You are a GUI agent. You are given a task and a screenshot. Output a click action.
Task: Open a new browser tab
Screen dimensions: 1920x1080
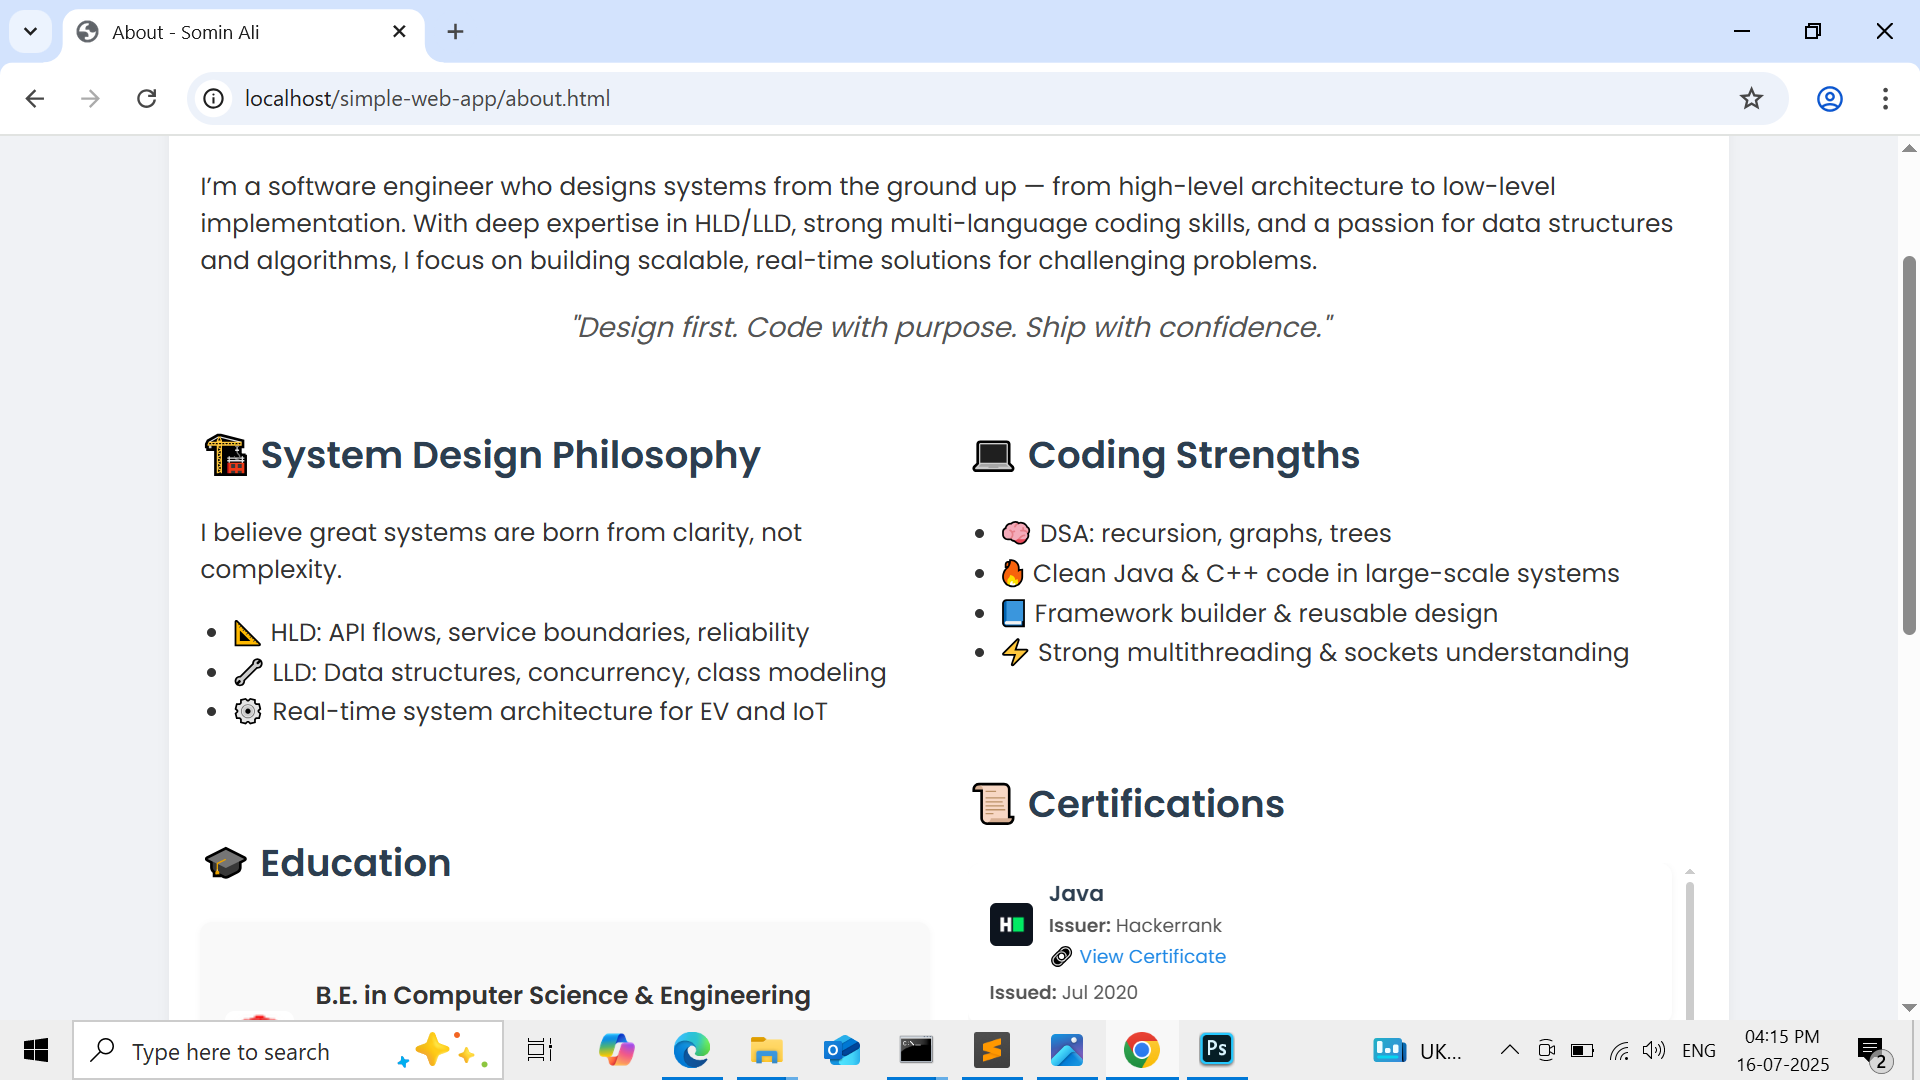[x=455, y=32]
